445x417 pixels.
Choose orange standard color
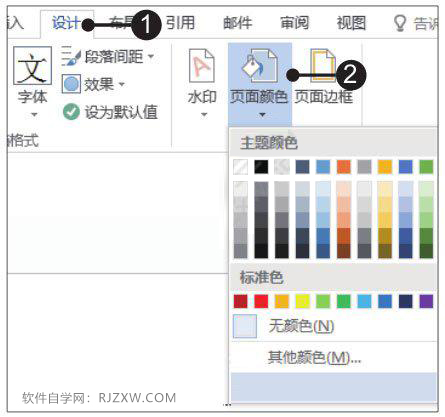[282, 301]
